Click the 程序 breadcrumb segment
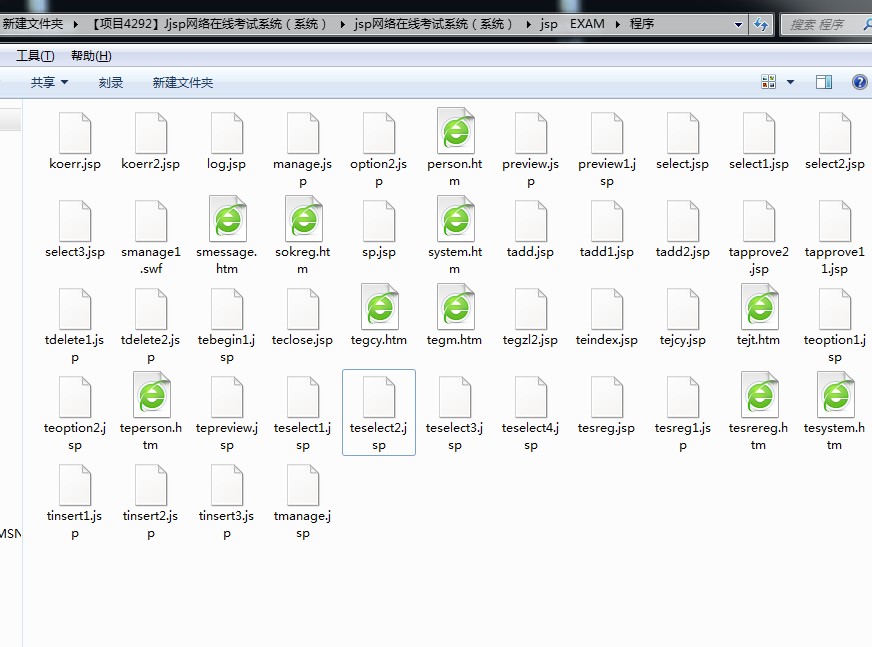872x647 pixels. 642,24
